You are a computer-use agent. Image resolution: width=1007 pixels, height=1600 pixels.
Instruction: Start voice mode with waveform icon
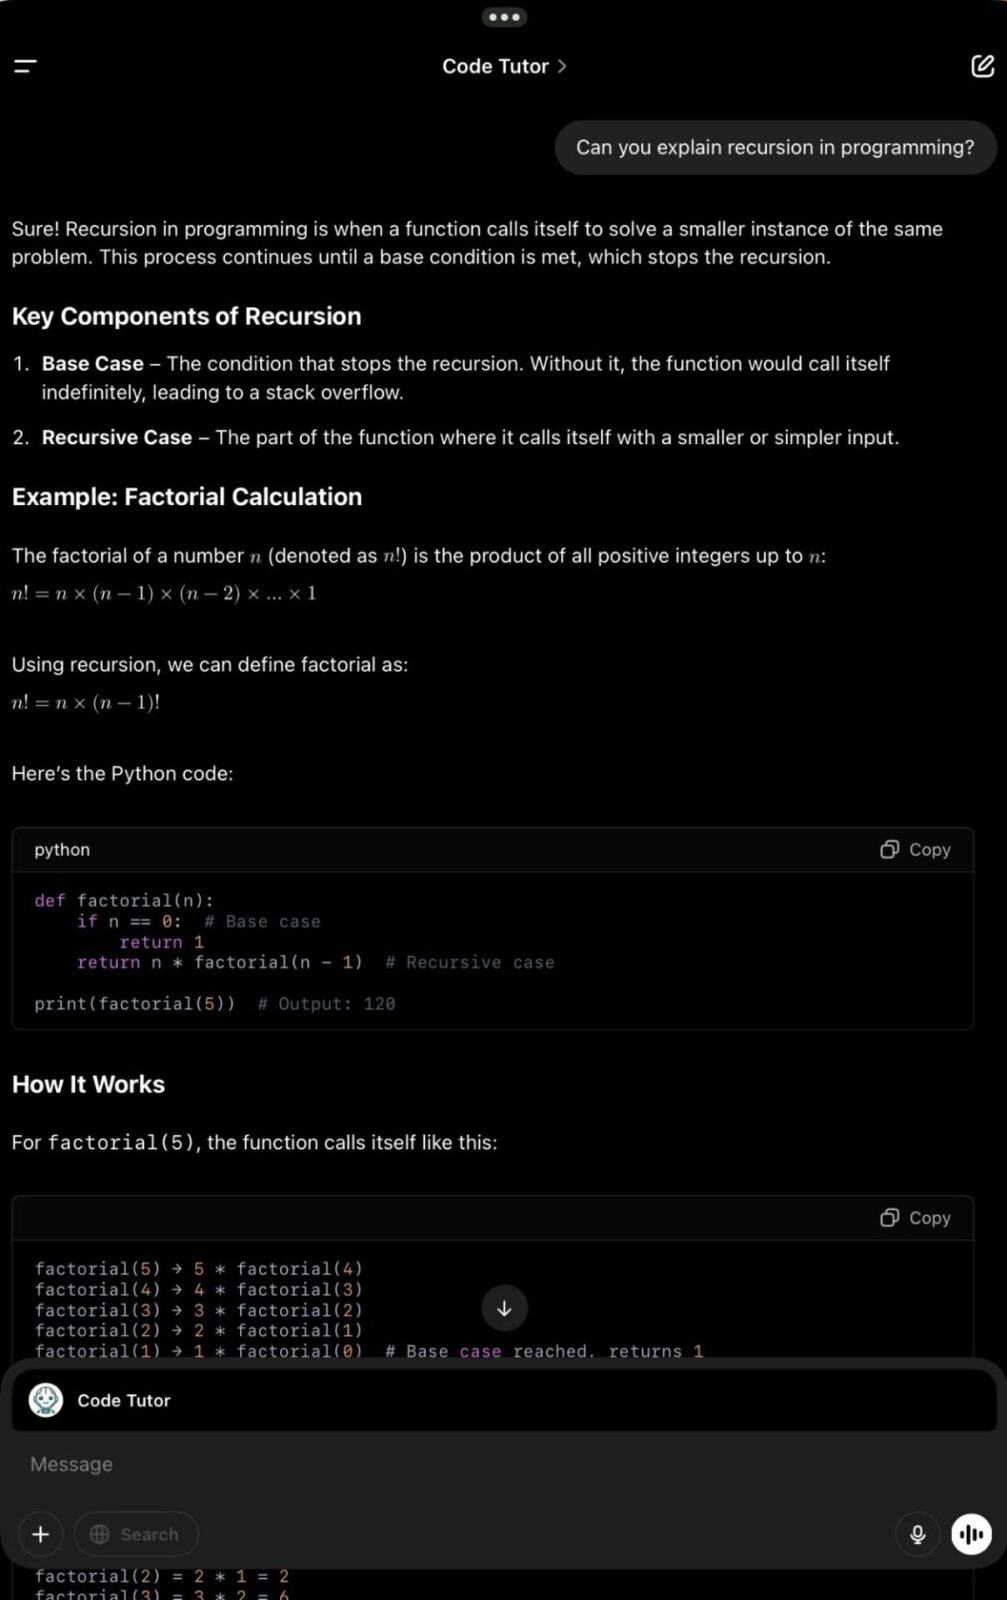pyautogui.click(x=970, y=1534)
